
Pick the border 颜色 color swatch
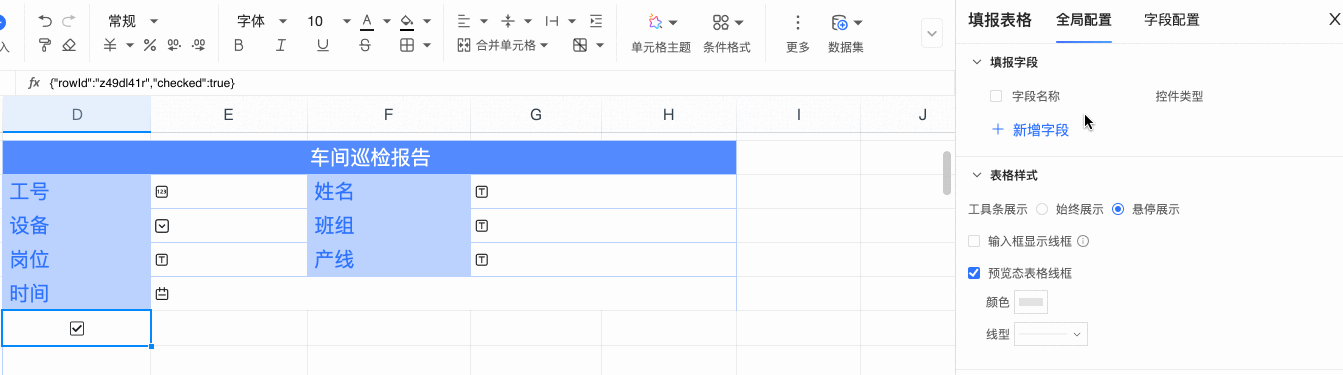[1031, 302]
